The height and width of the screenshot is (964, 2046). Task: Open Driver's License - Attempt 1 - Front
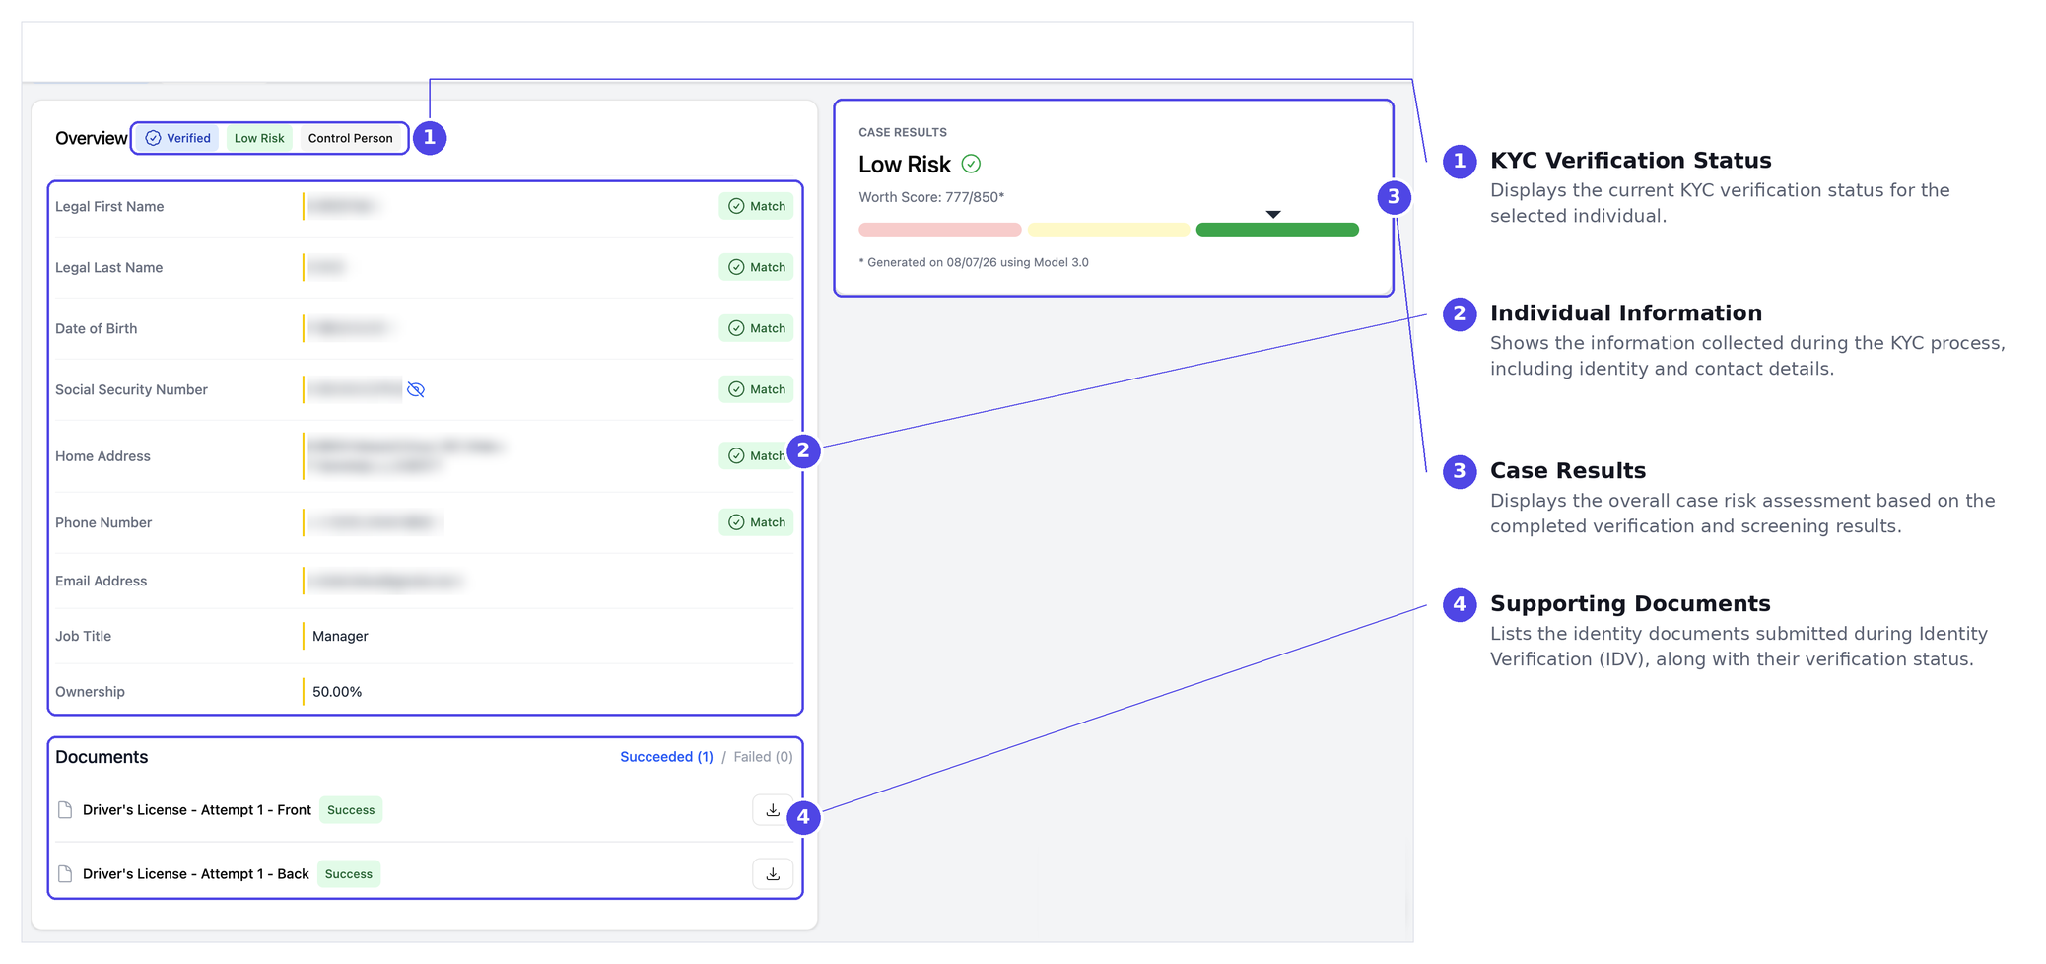click(x=197, y=810)
